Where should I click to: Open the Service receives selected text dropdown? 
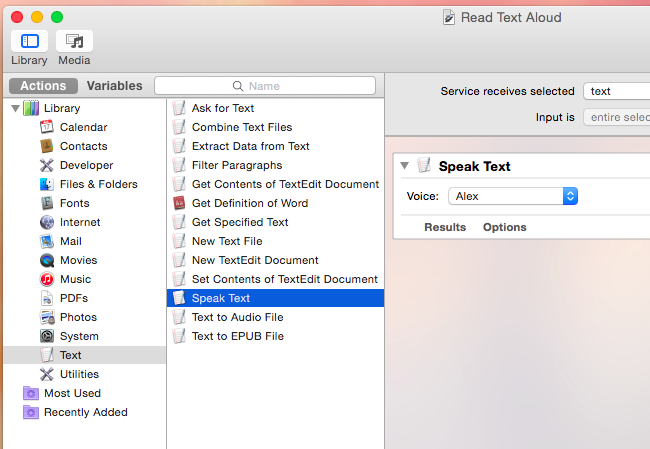click(x=615, y=91)
